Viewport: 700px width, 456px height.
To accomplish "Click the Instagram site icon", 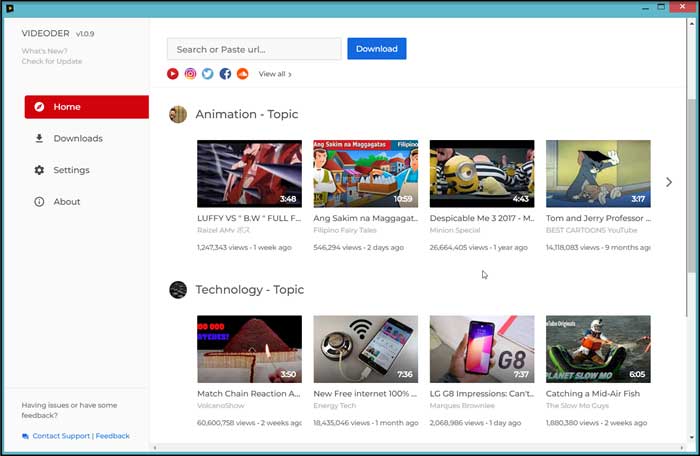I will point(190,74).
